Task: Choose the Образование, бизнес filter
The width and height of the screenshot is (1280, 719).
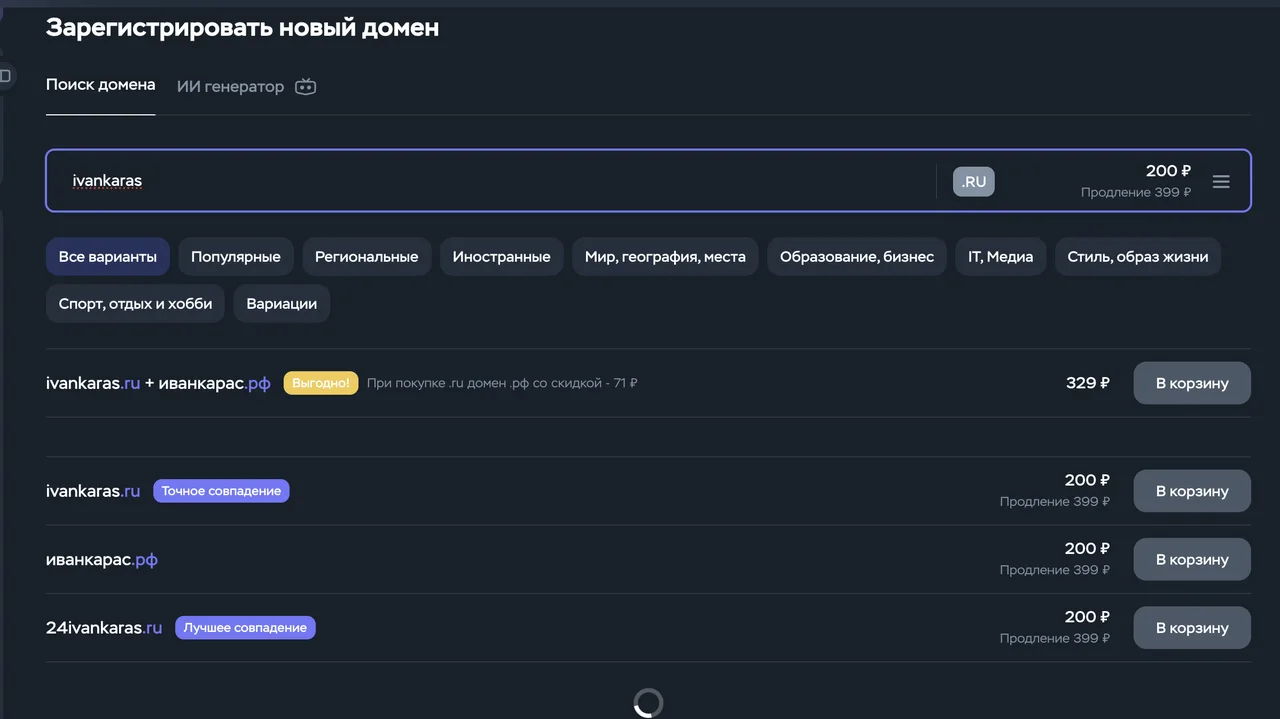Action: click(x=857, y=257)
